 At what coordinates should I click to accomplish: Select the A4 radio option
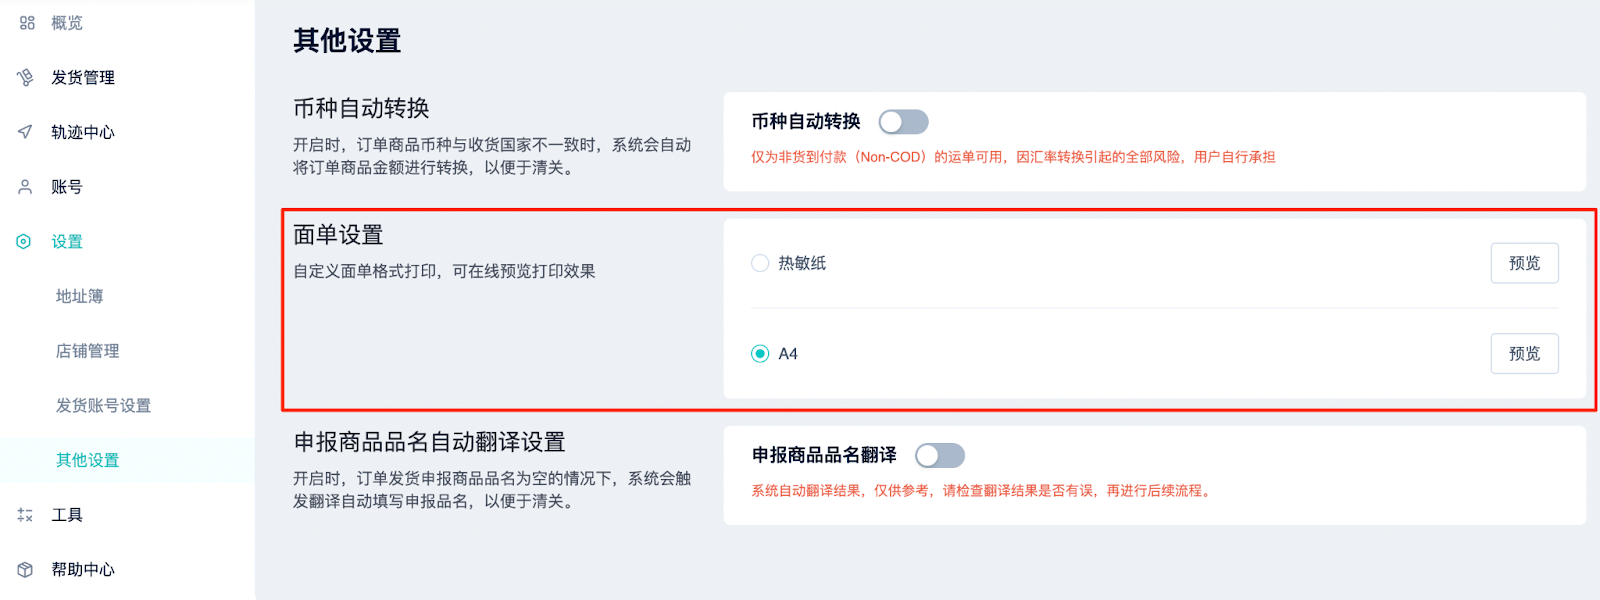(x=760, y=354)
